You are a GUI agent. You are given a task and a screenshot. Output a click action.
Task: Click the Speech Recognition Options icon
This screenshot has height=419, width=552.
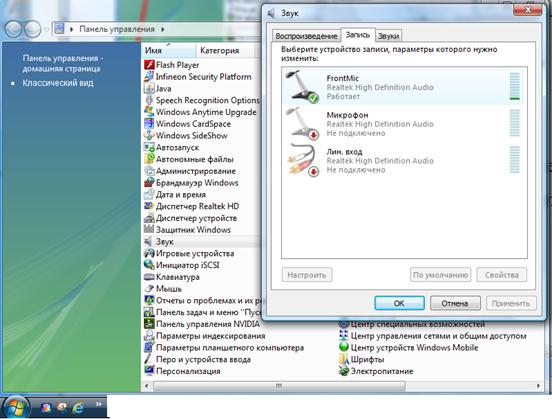149,100
